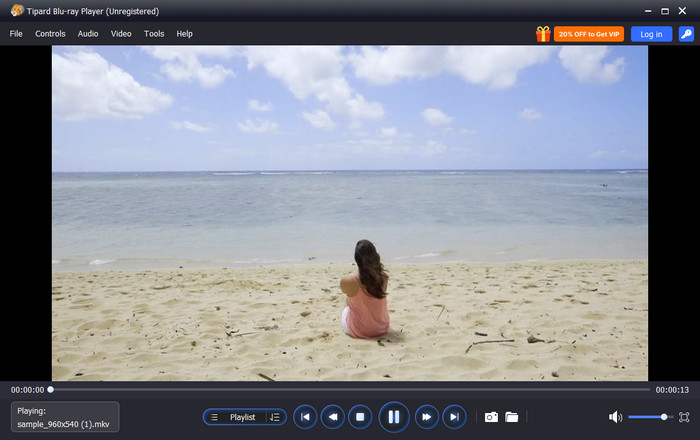Open the Playlist panel
700x440 pixels.
[x=244, y=417]
